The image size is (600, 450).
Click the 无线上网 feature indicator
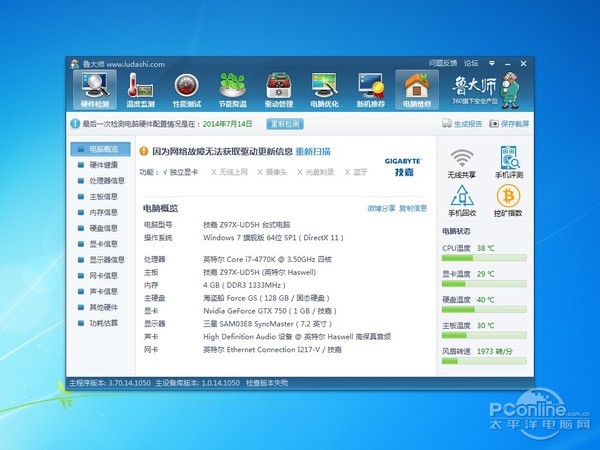[x=230, y=172]
